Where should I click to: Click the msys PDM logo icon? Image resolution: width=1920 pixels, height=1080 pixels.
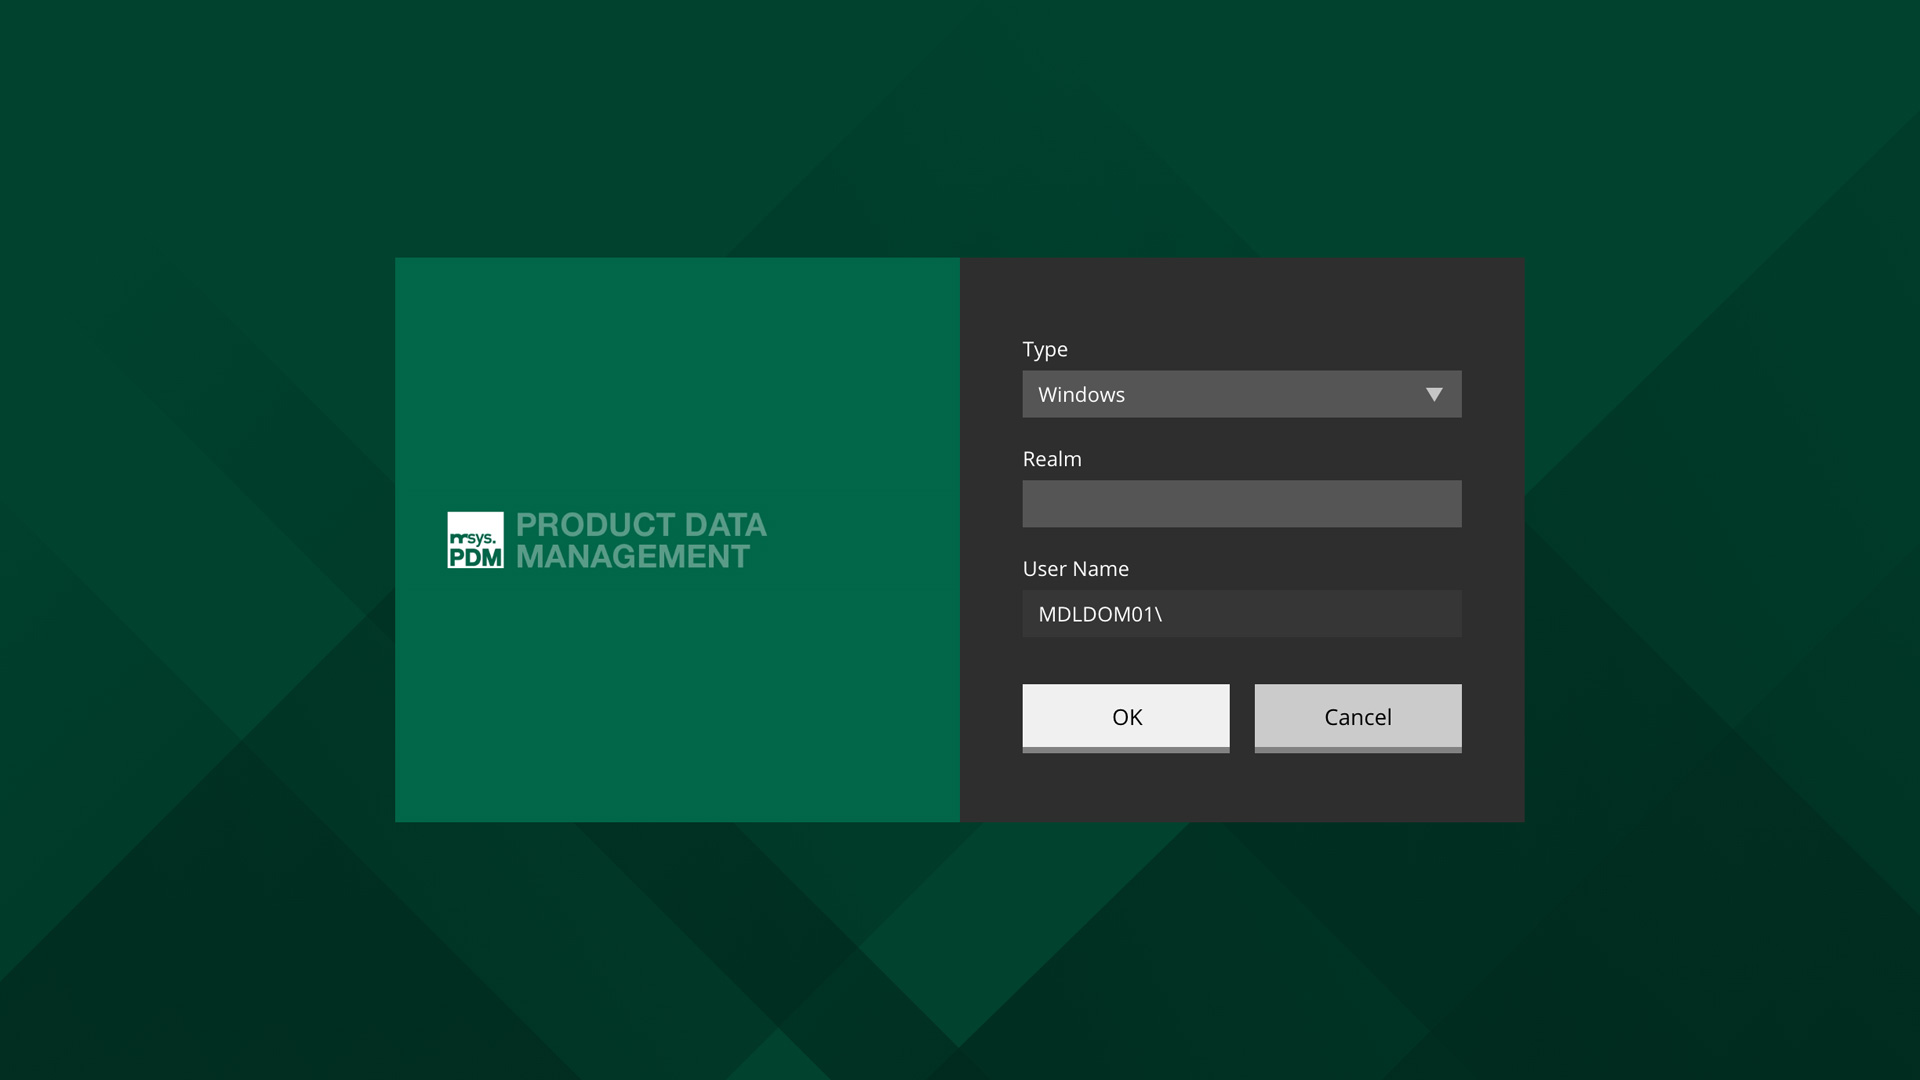475,540
